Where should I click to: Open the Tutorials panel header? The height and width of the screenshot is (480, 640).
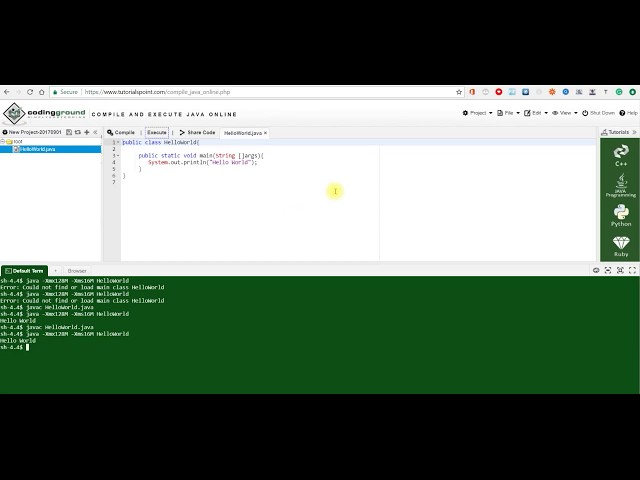tap(615, 132)
